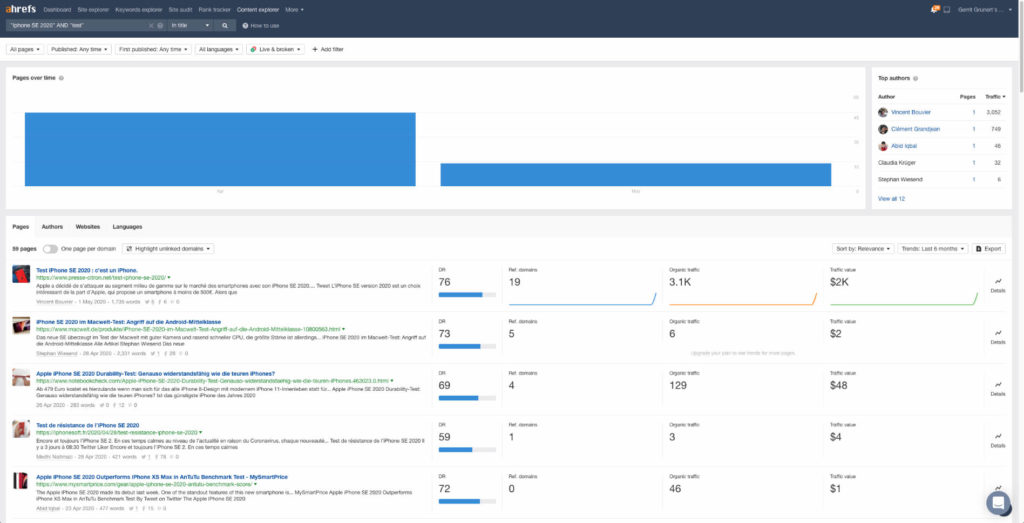
Task: Toggle One page per domain switch
Action: pyautogui.click(x=50, y=249)
